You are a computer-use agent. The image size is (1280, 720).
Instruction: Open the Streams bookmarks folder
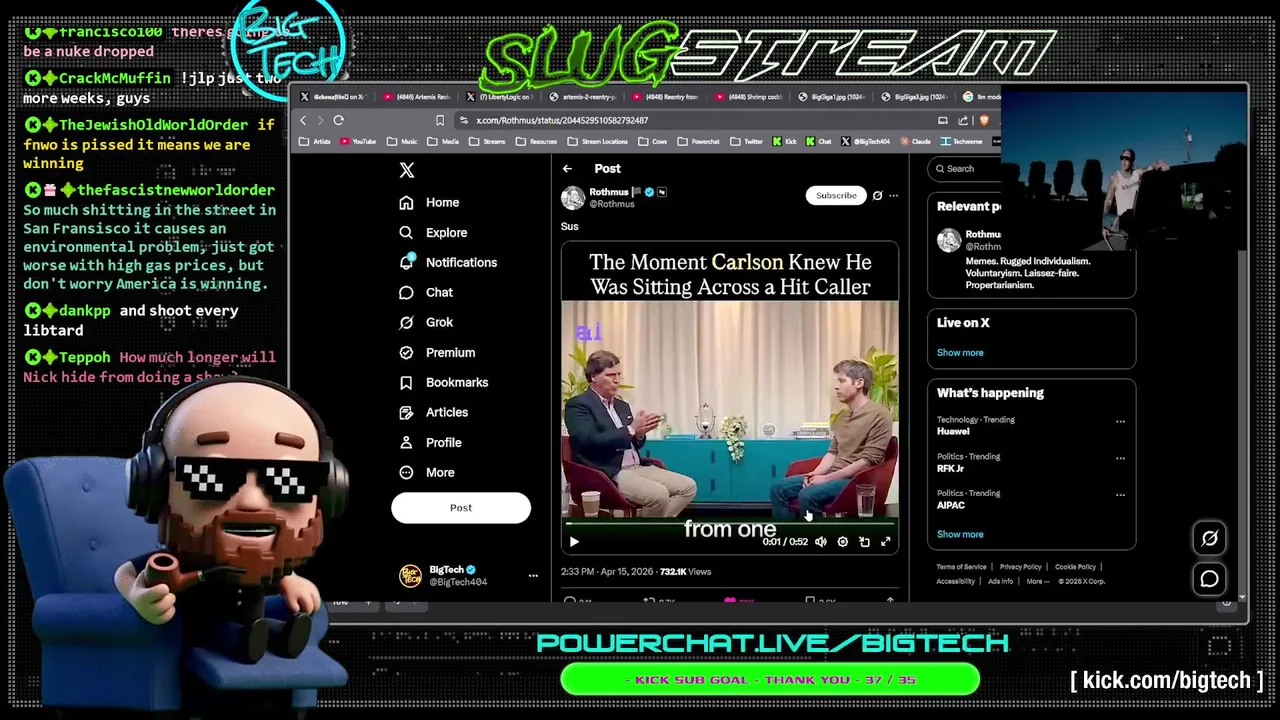(x=489, y=142)
